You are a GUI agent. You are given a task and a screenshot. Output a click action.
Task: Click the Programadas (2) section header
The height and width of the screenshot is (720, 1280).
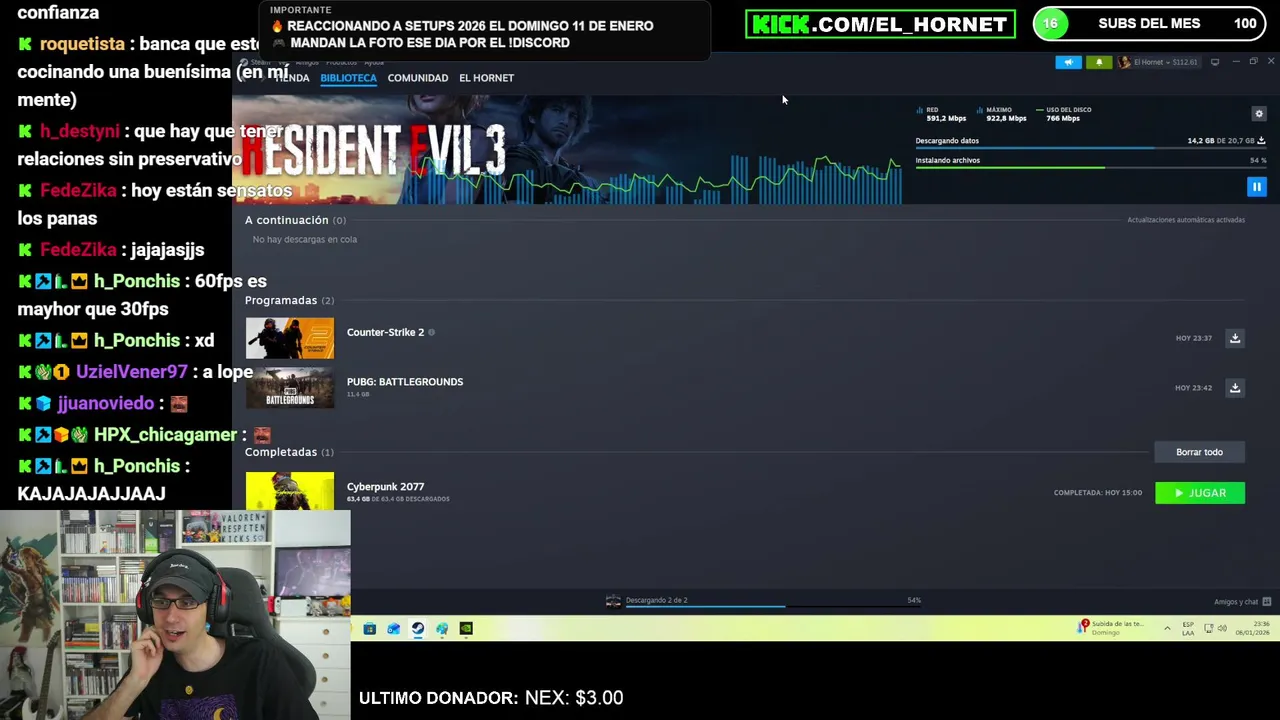289,300
